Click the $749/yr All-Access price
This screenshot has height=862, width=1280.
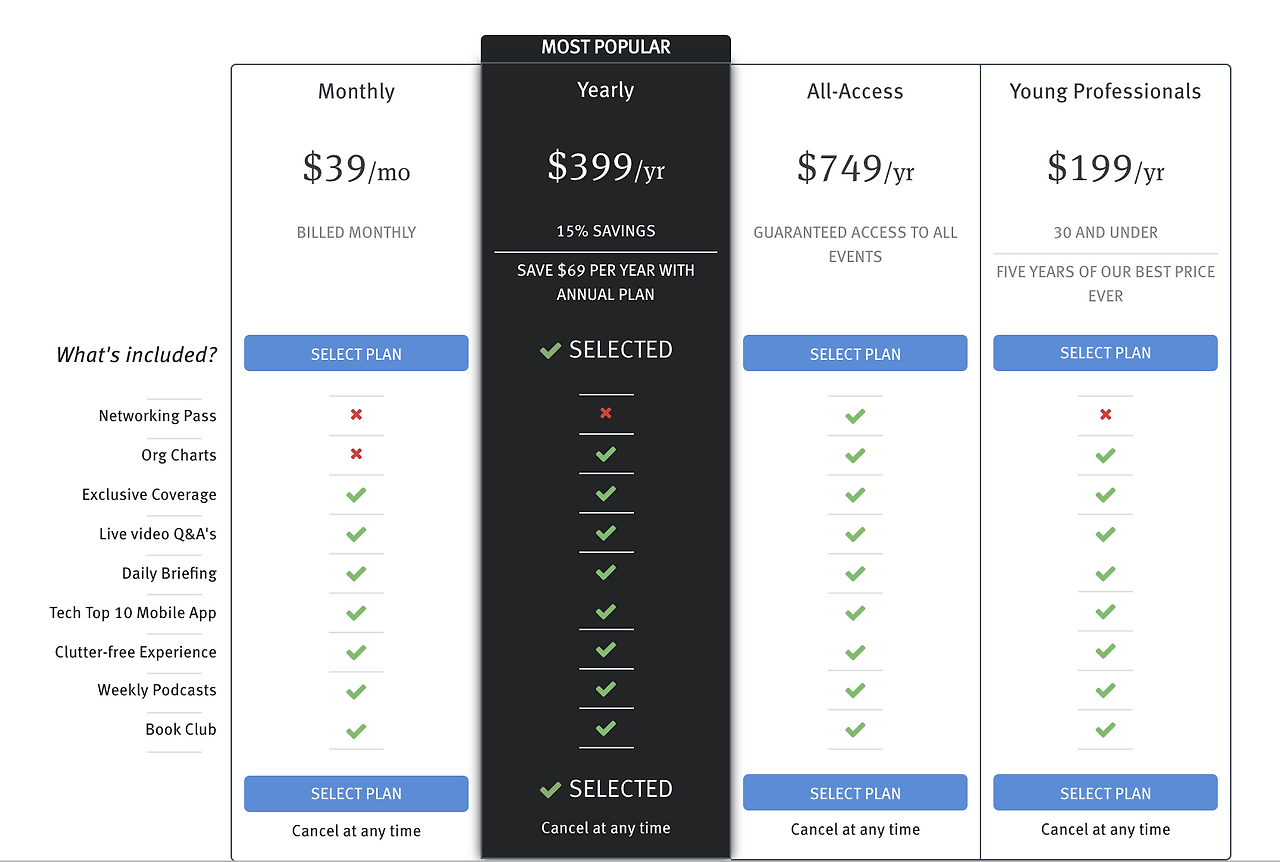(x=855, y=168)
